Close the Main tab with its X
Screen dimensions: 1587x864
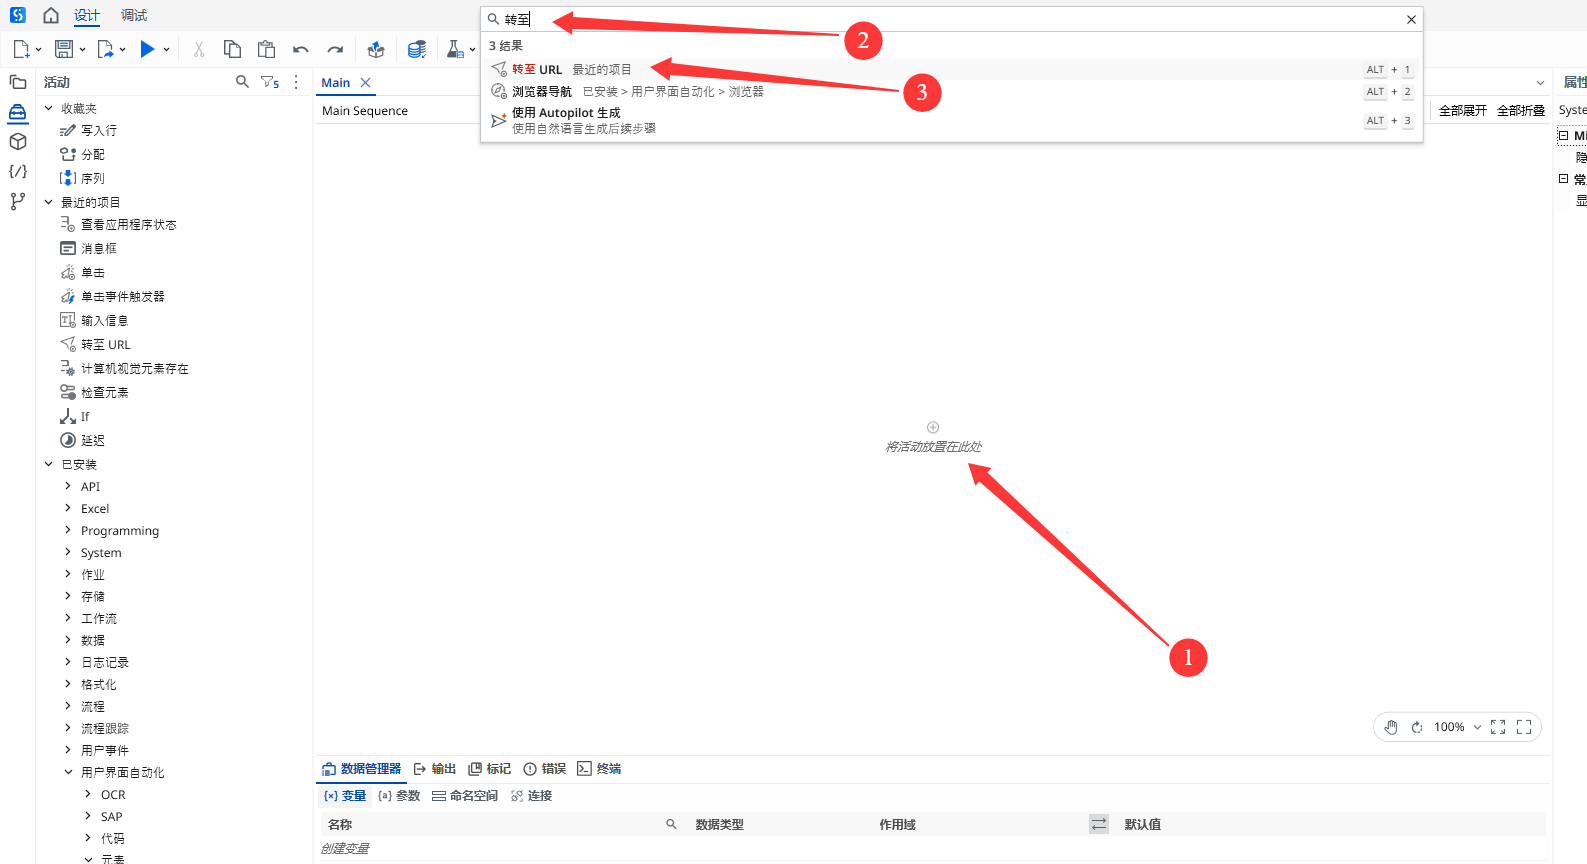[x=365, y=83]
